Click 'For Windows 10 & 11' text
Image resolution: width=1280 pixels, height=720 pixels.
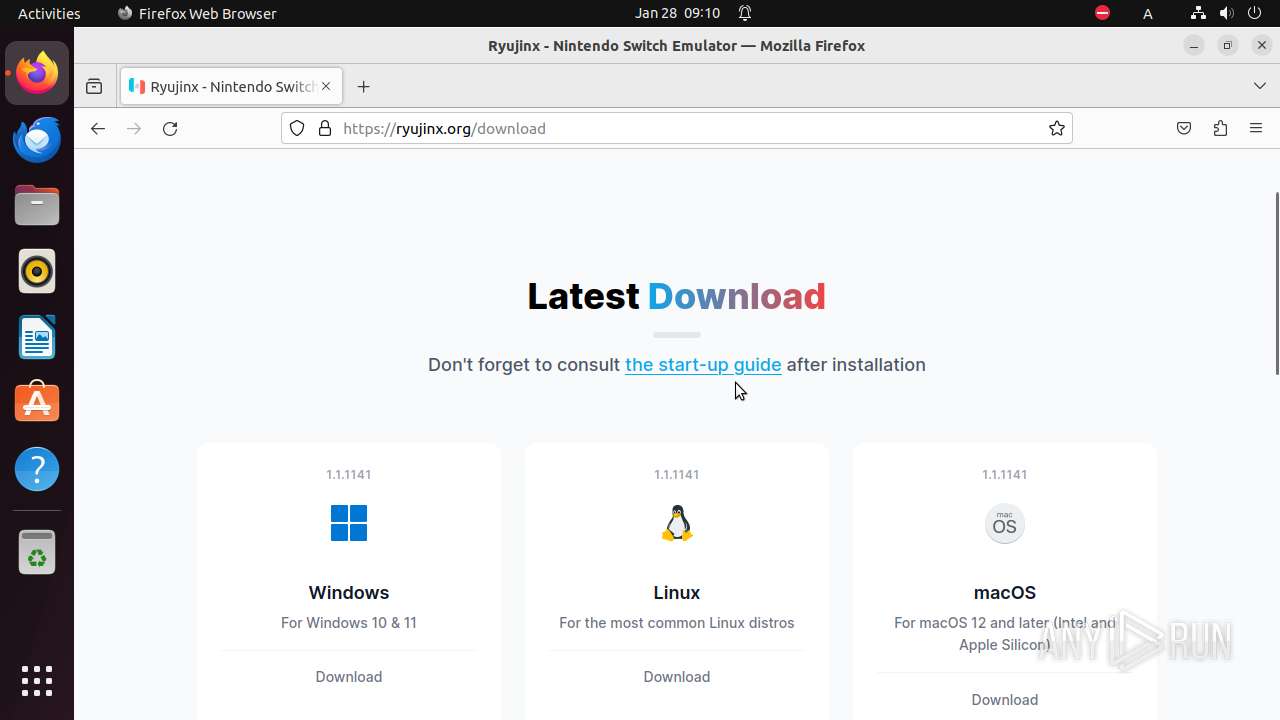click(x=349, y=623)
